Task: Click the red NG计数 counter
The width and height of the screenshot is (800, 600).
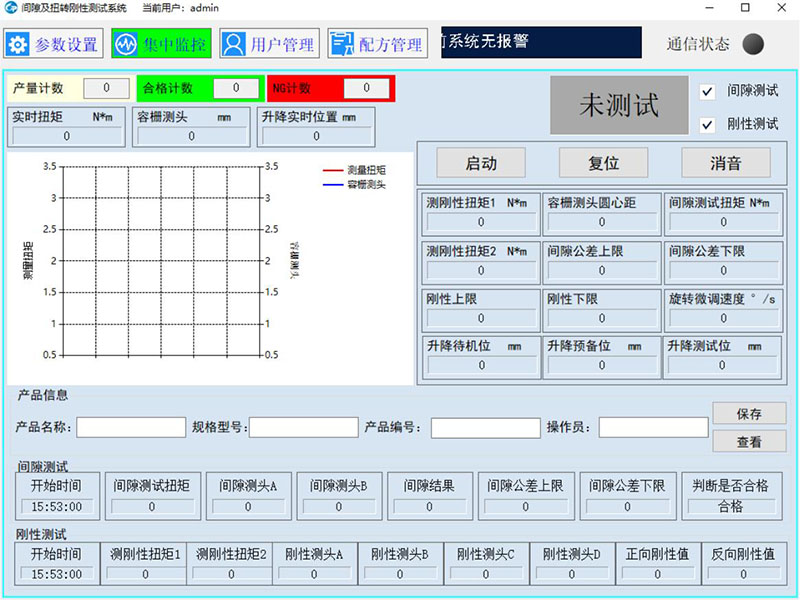Action: [x=331, y=88]
